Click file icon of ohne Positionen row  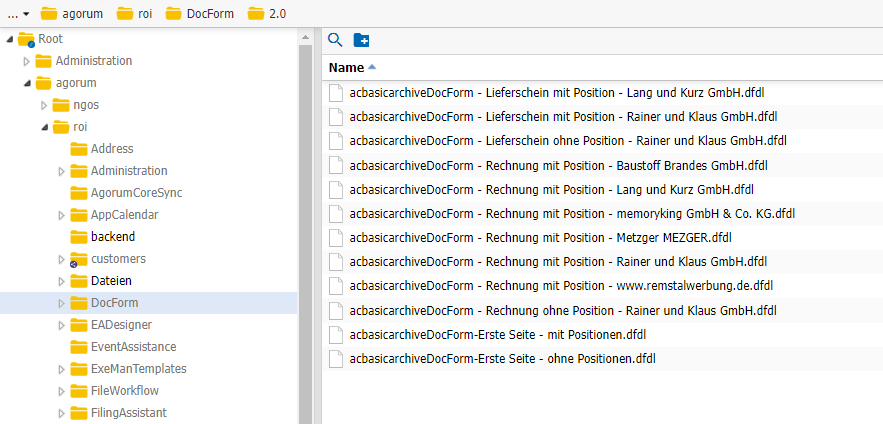point(336,359)
